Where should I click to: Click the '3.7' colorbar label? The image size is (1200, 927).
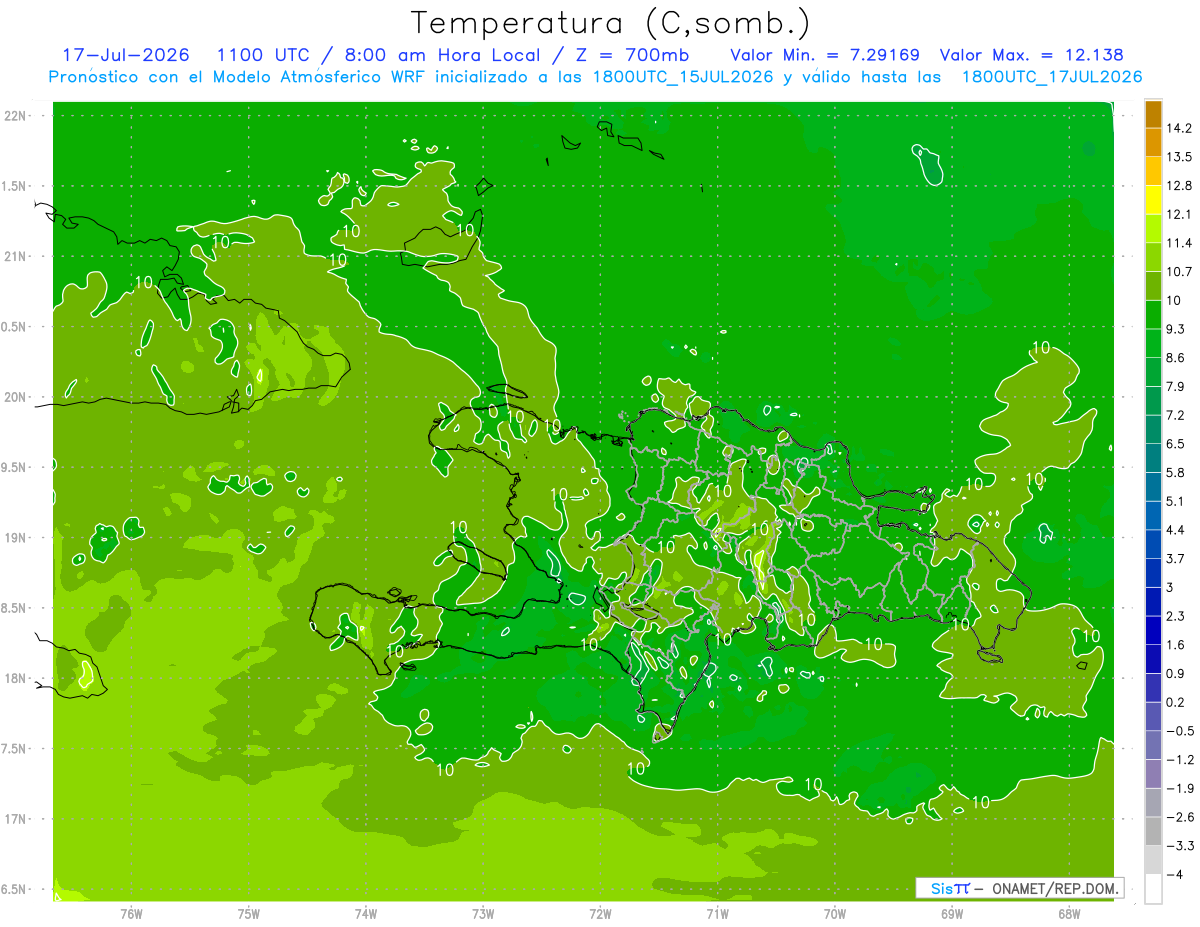click(1177, 559)
